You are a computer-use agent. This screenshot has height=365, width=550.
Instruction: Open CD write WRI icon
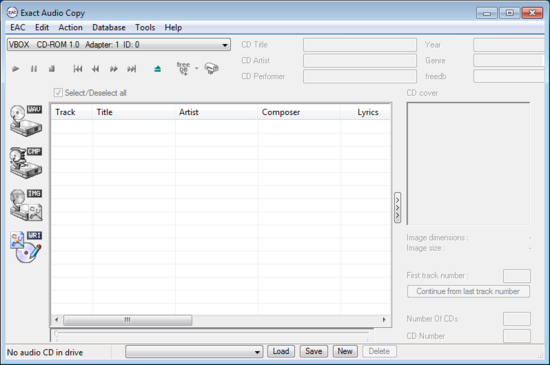26,247
